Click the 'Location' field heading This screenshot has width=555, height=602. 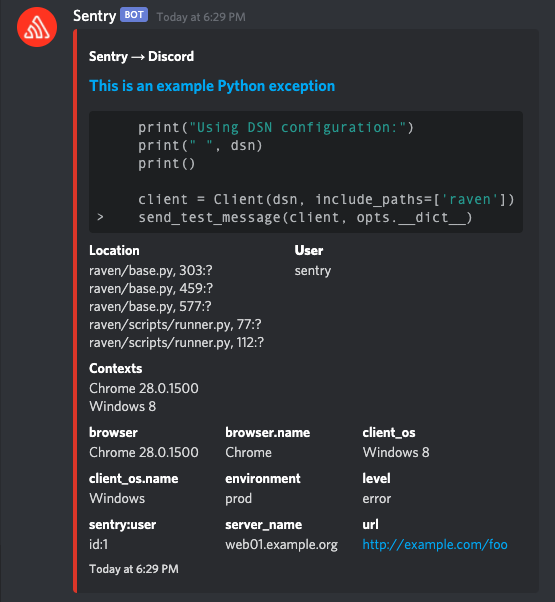pyautogui.click(x=114, y=251)
